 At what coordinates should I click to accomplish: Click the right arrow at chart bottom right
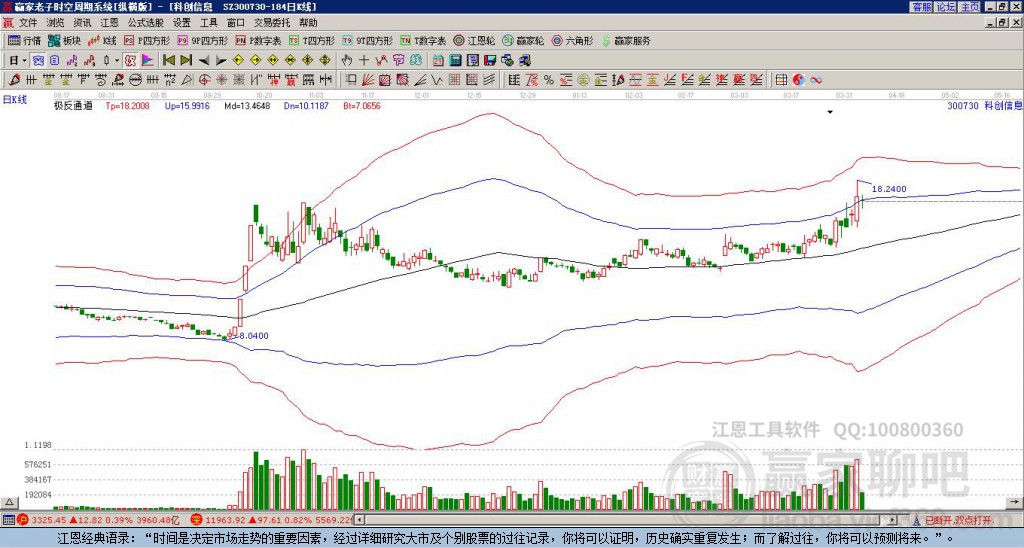click(1014, 502)
